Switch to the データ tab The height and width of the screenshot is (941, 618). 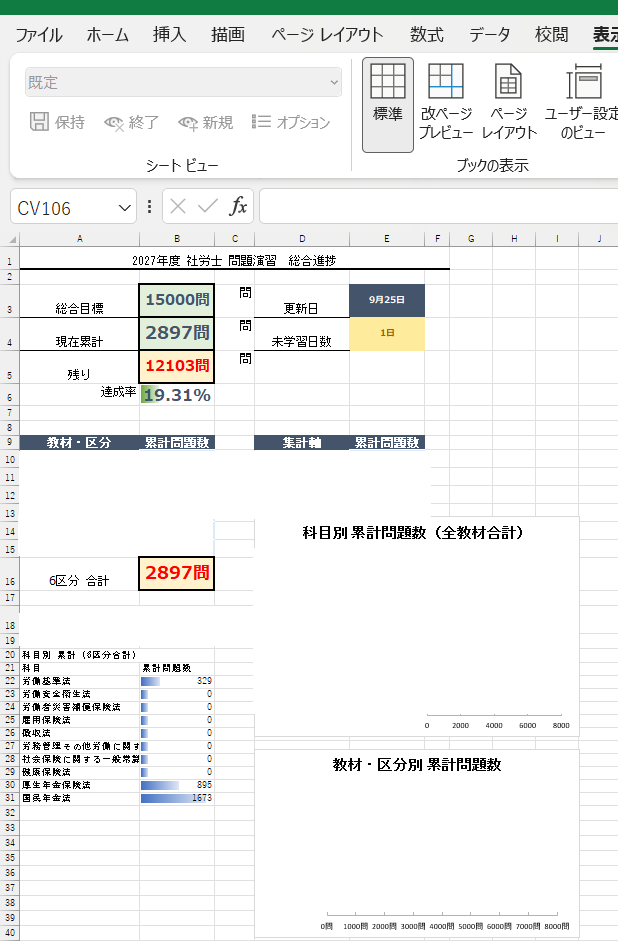pos(490,35)
